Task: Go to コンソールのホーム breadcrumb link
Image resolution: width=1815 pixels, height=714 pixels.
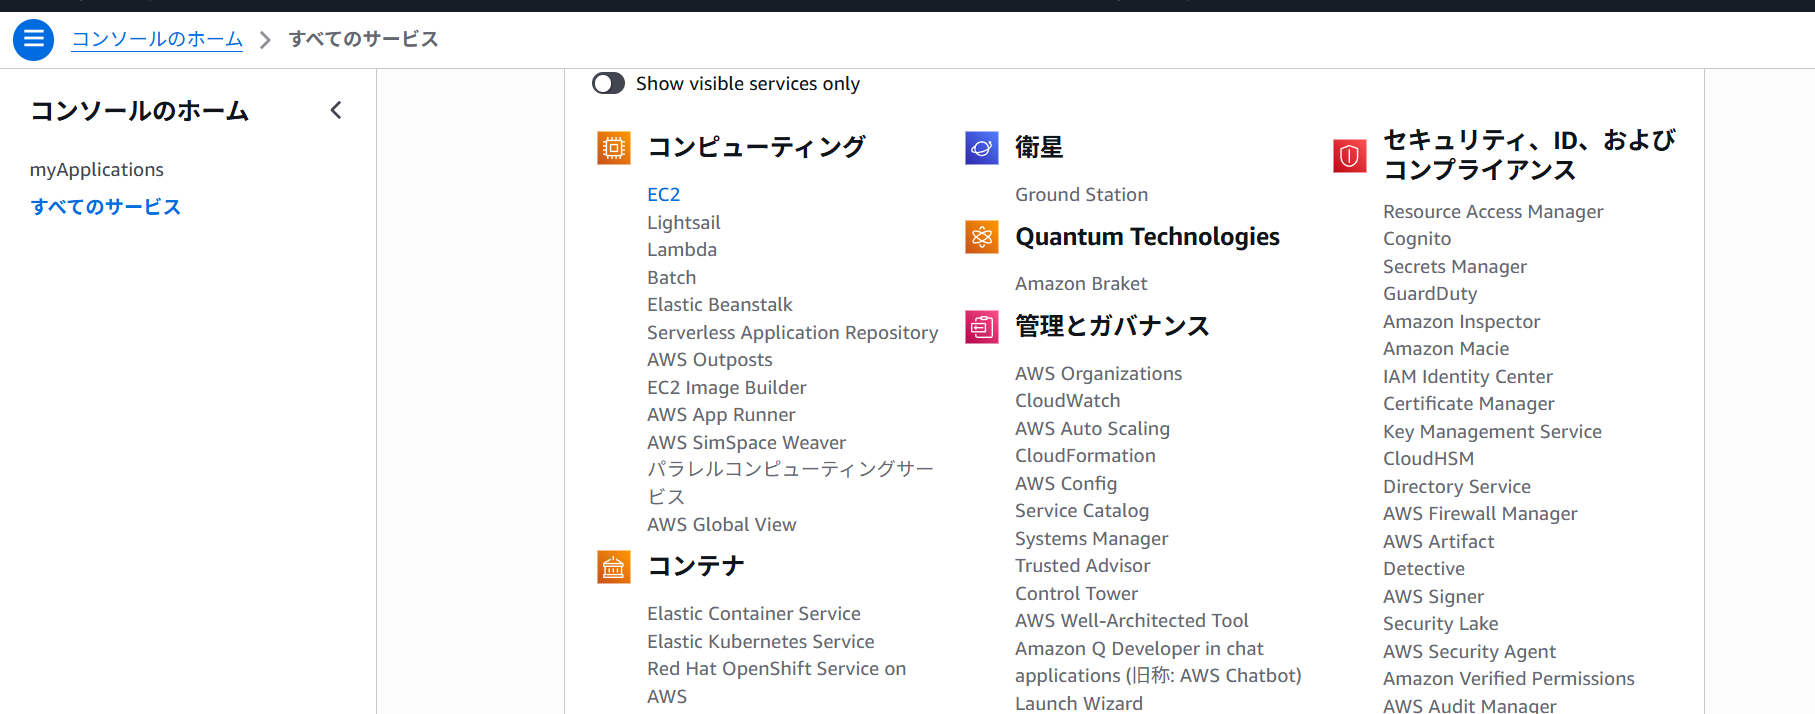Action: (x=157, y=39)
